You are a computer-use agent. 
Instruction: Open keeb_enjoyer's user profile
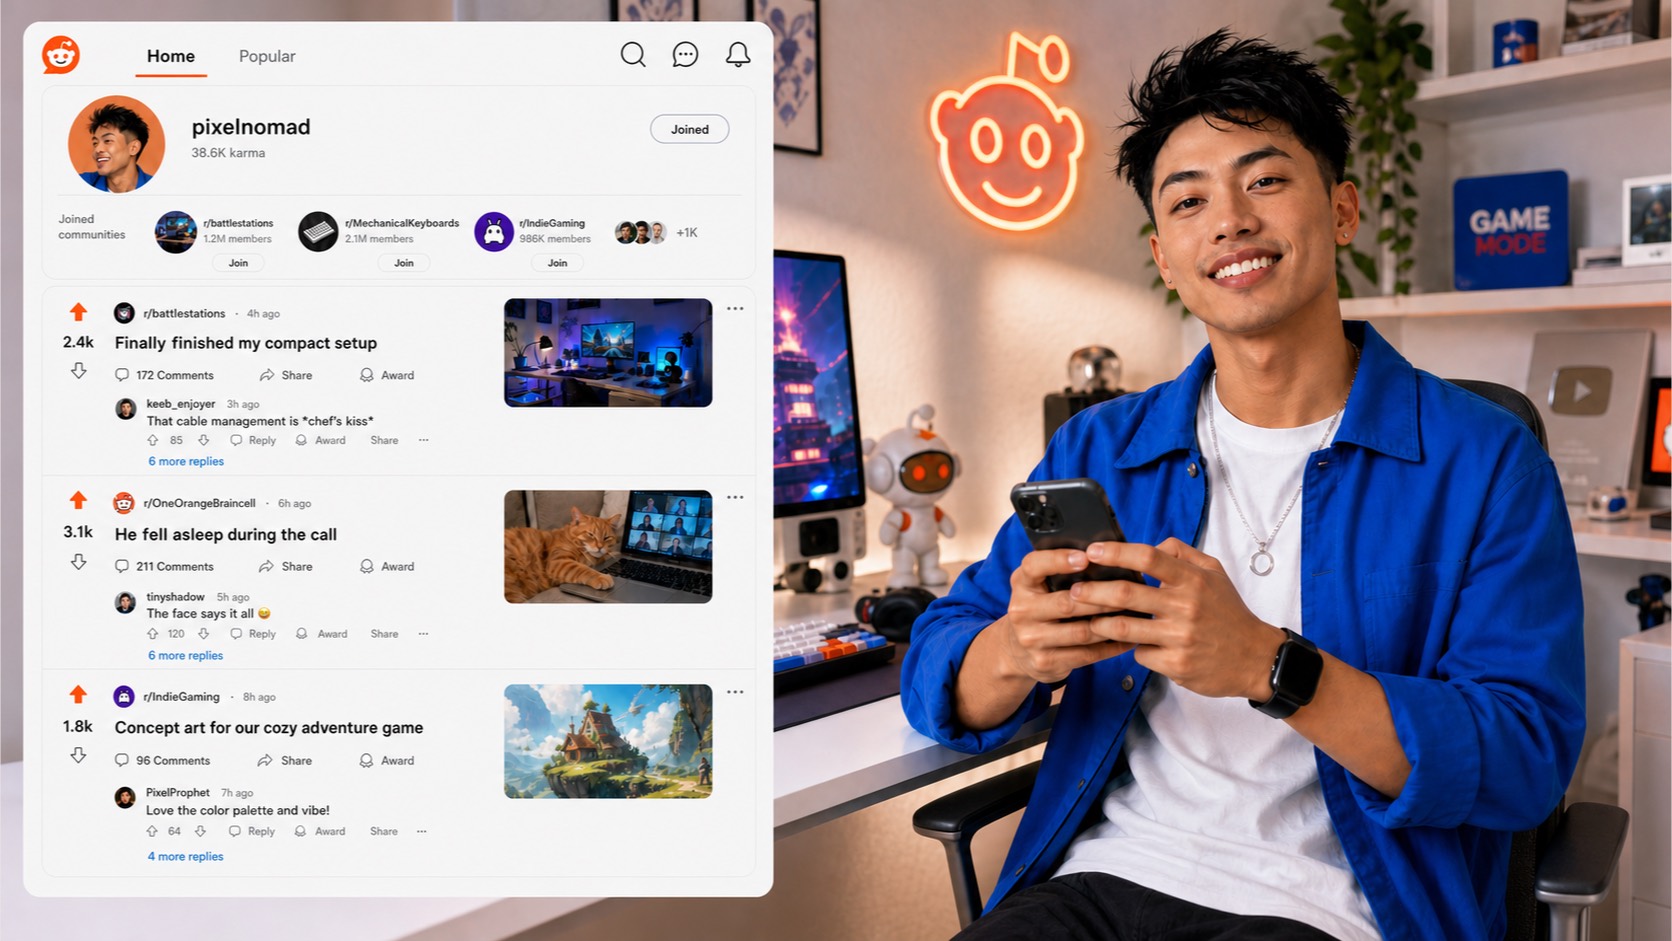pyautogui.click(x=180, y=404)
